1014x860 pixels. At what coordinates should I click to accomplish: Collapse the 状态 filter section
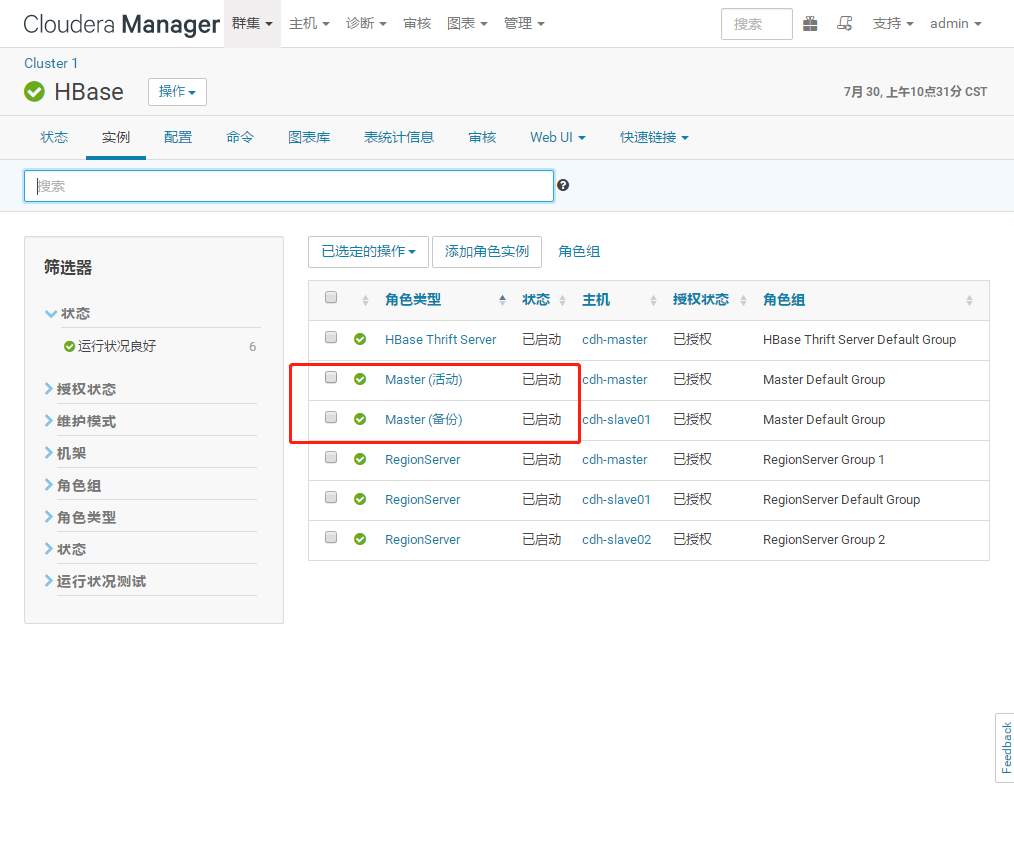coord(67,314)
